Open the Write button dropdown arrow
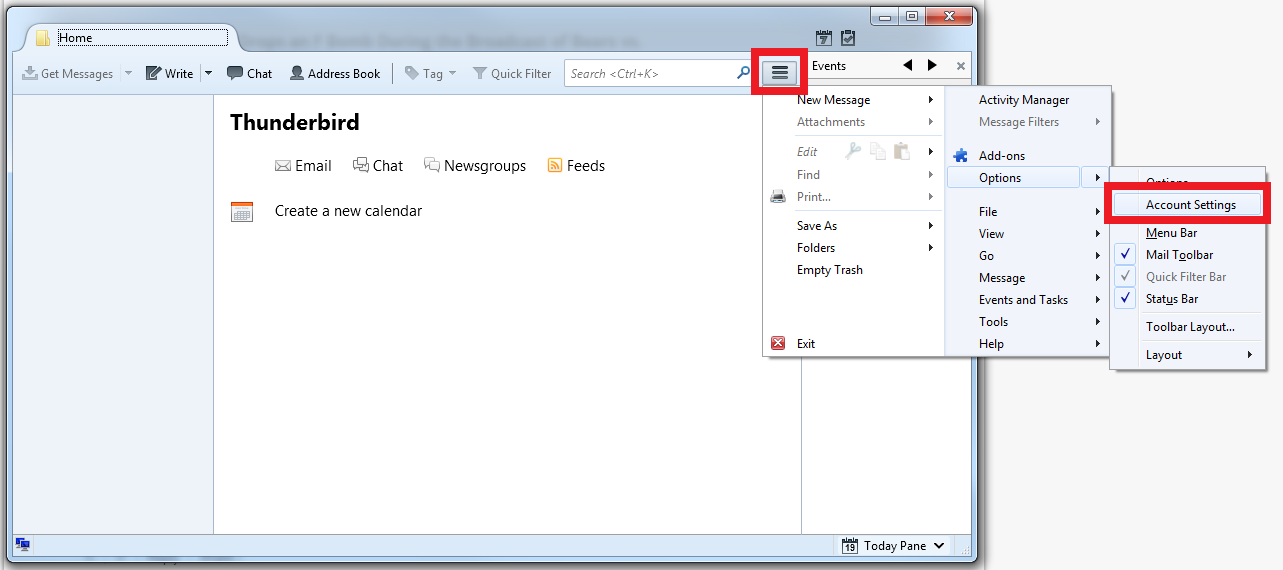 click(x=208, y=73)
